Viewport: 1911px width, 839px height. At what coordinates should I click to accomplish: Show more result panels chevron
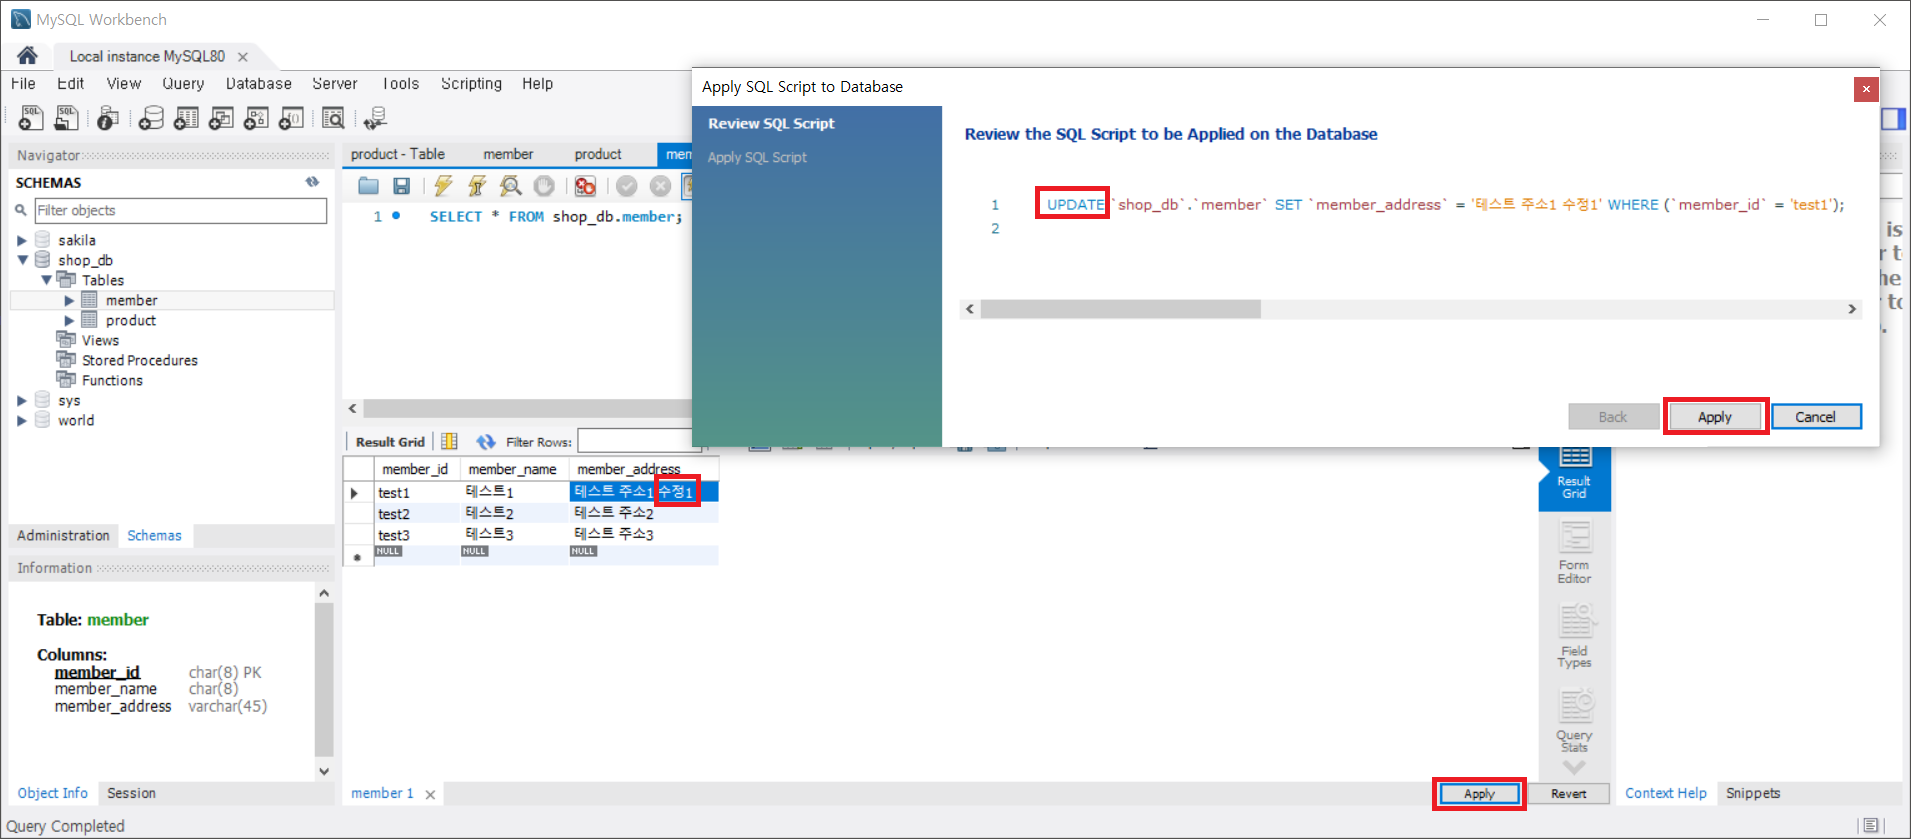tap(1574, 767)
